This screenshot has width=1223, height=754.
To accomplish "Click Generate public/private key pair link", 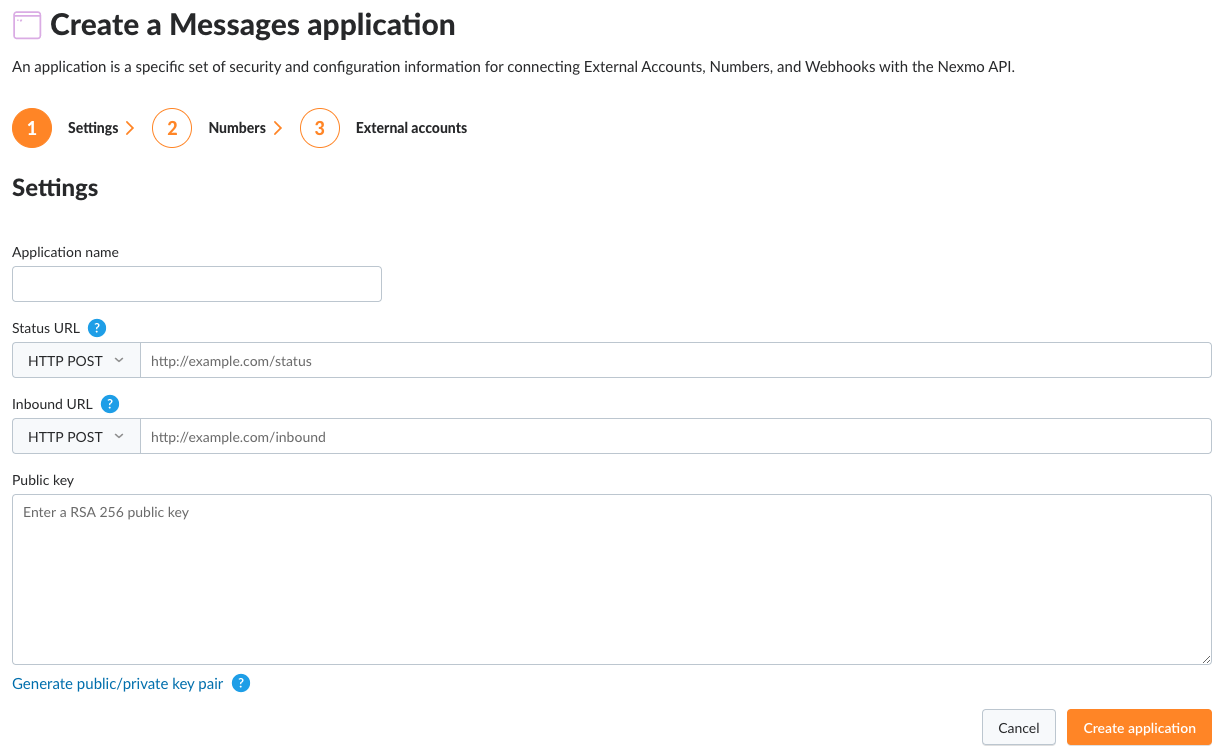I will coord(118,684).
